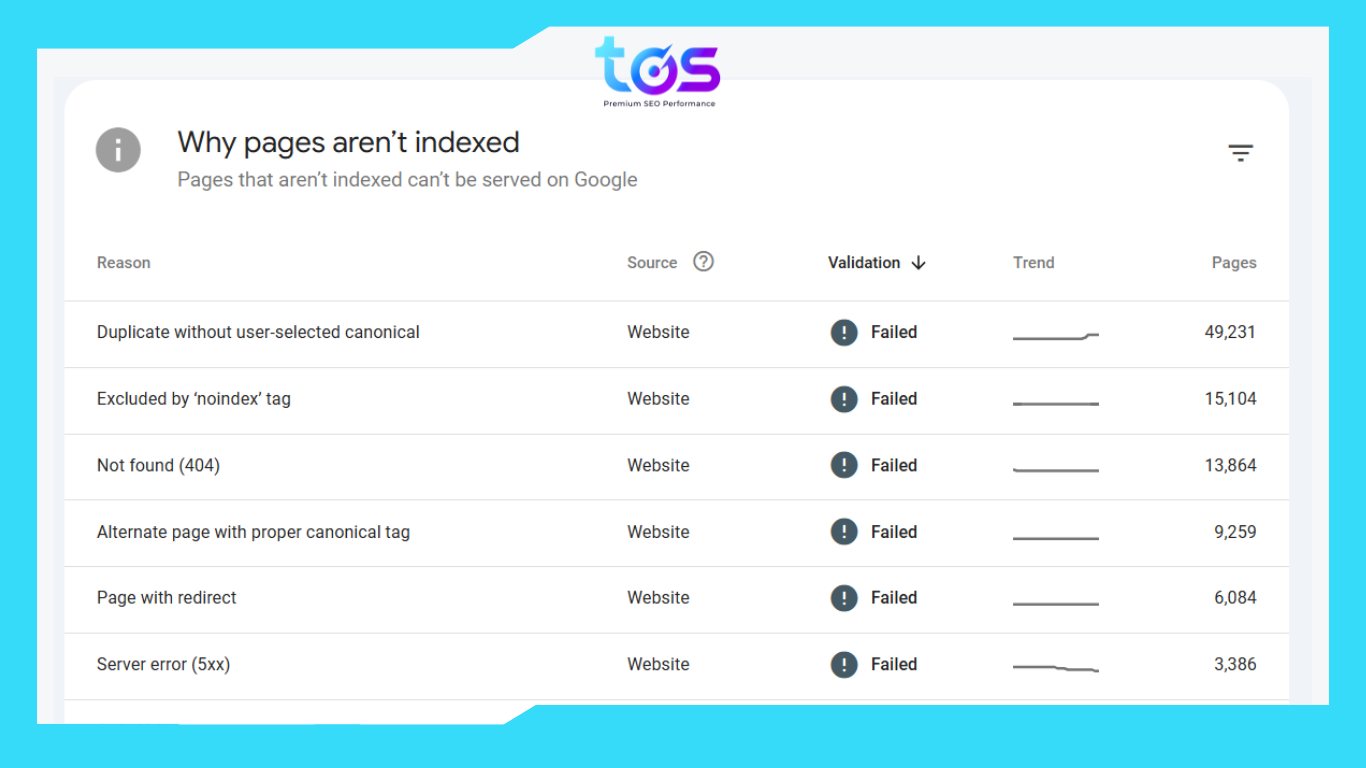Image resolution: width=1366 pixels, height=768 pixels.
Task: Click the Source column help icon
Action: click(x=704, y=262)
